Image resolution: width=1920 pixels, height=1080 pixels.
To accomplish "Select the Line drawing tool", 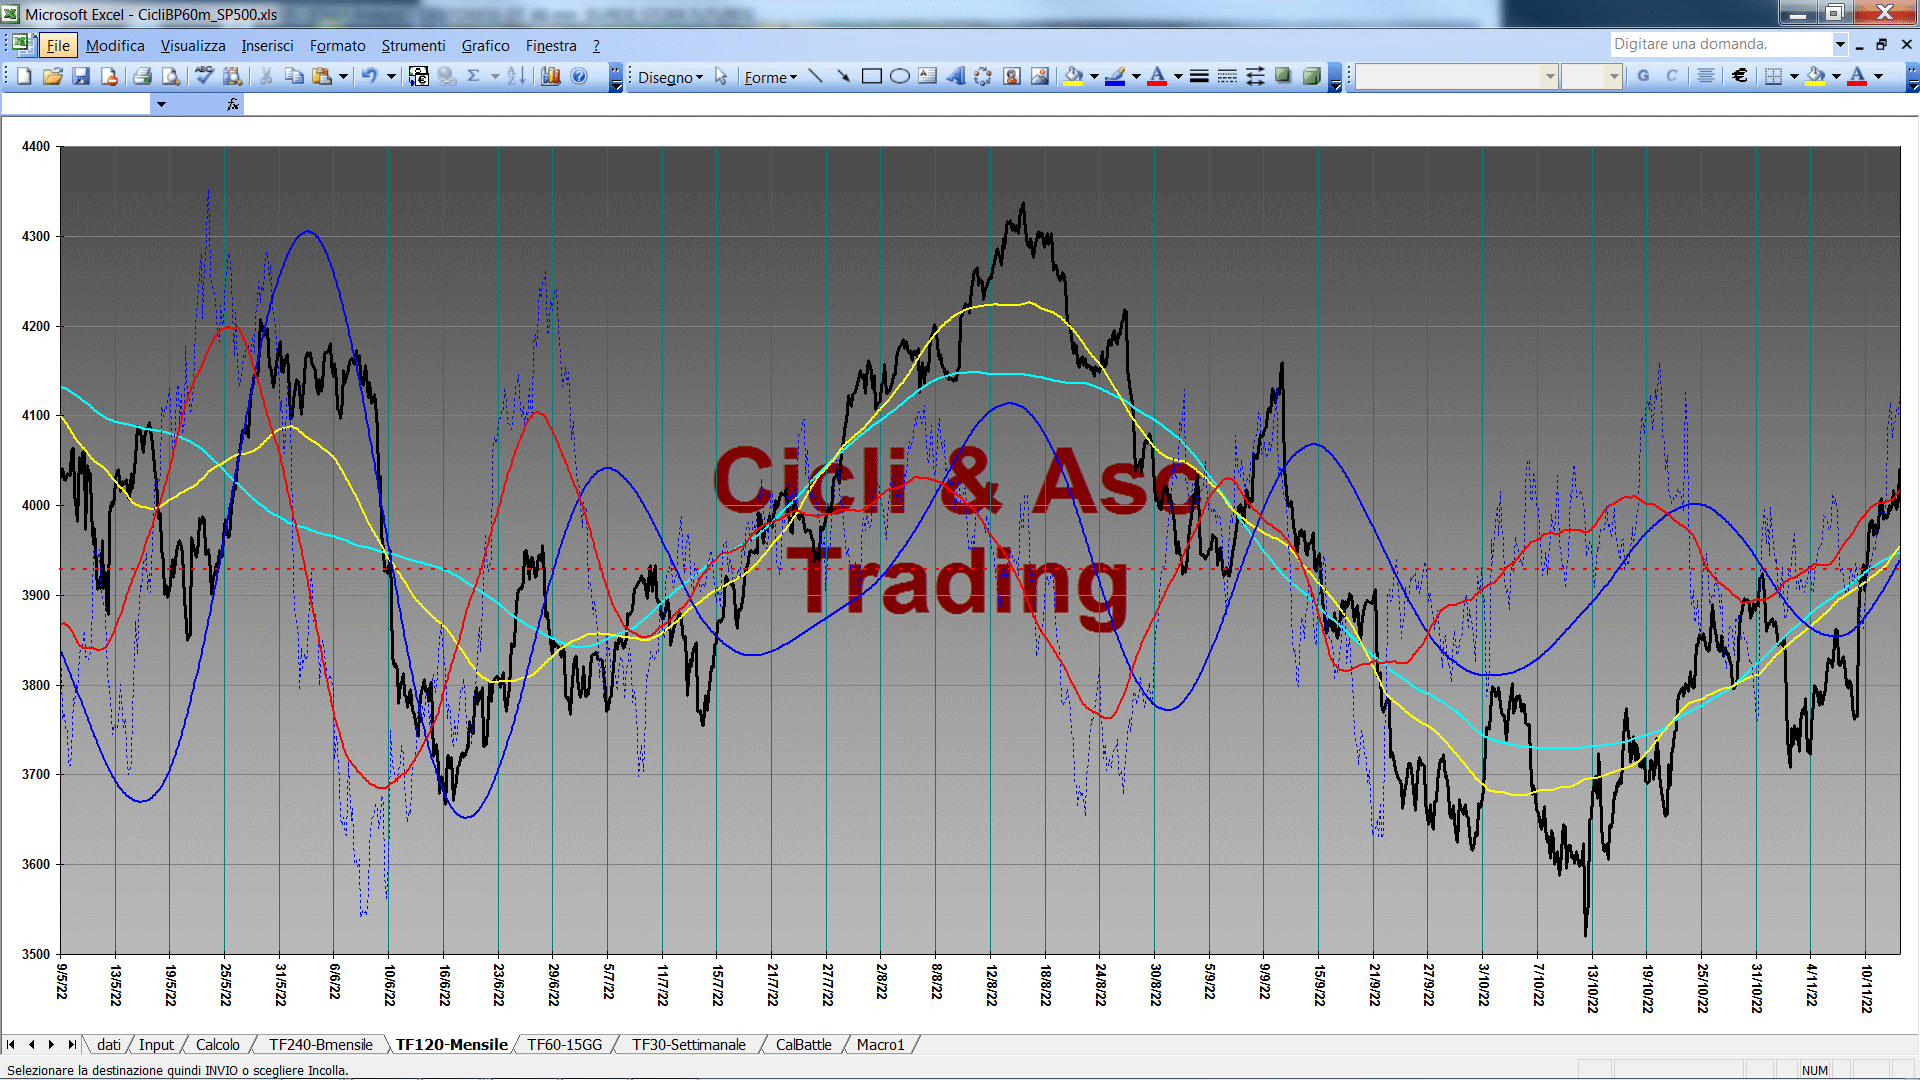I will click(x=815, y=76).
